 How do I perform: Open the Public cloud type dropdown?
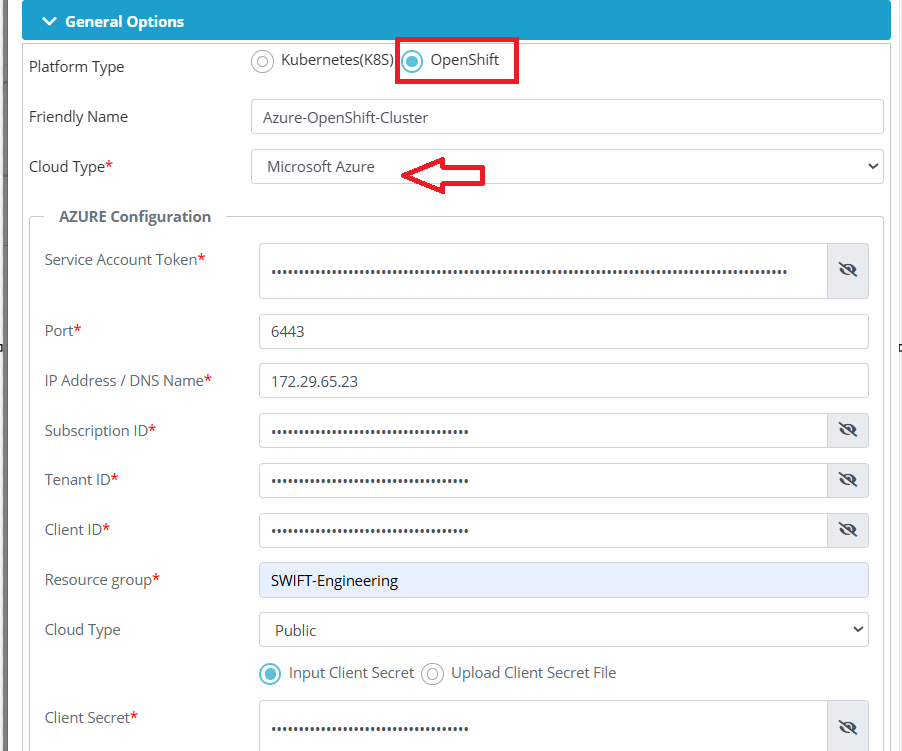[x=563, y=630]
